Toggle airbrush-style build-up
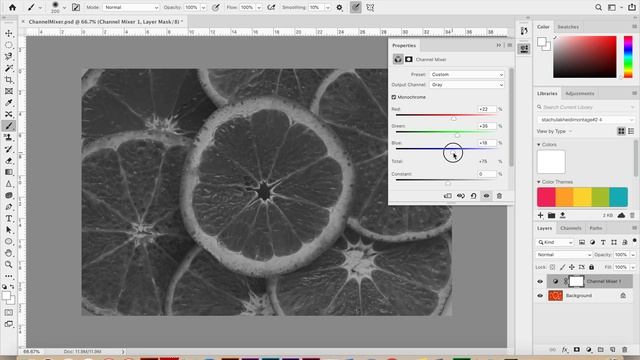The width and height of the screenshot is (640, 360). coord(271,7)
